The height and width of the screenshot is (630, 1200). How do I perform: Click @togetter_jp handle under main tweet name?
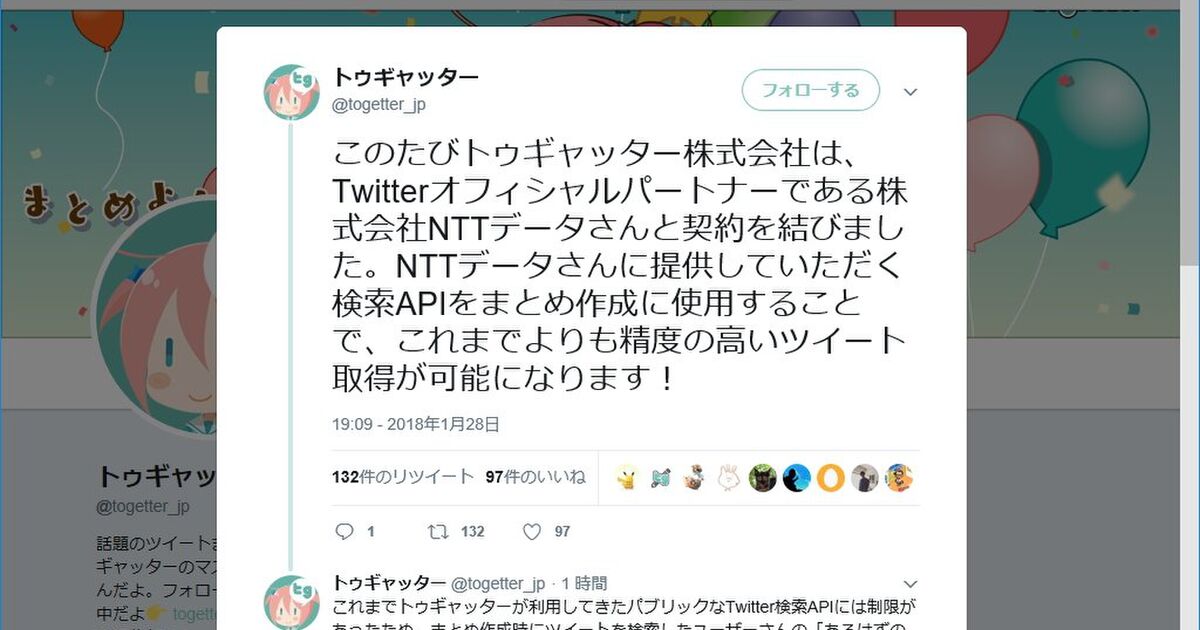pyautogui.click(x=379, y=104)
